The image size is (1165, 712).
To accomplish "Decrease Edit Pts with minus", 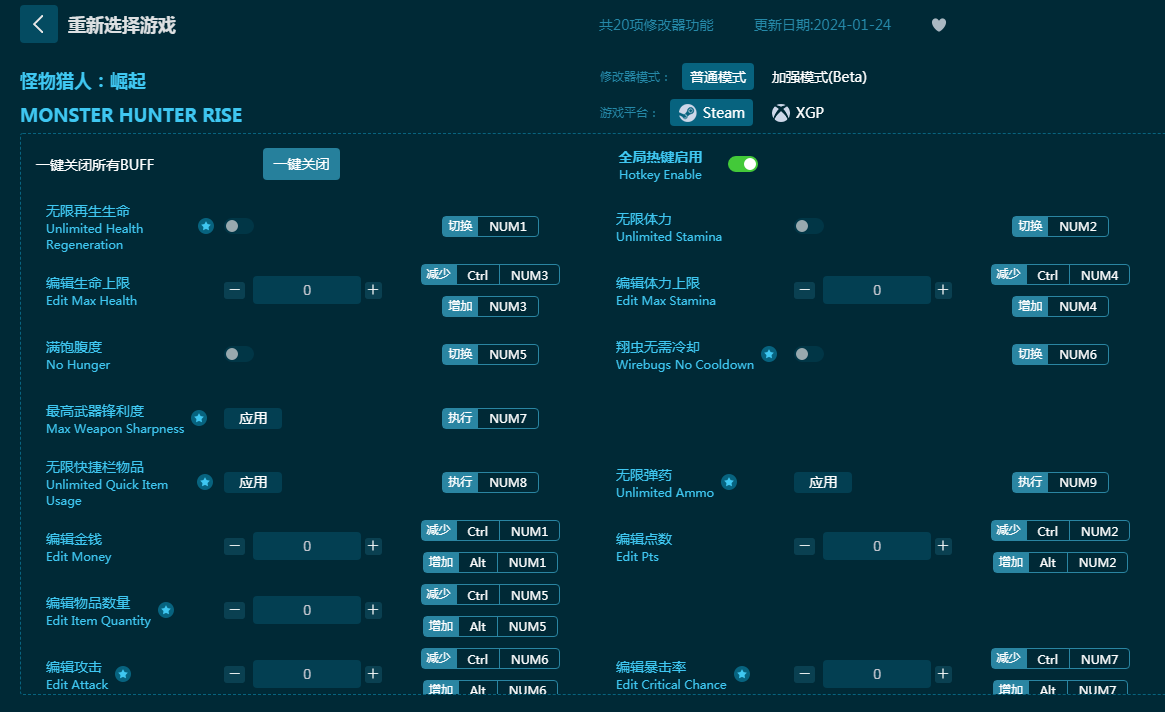I will pos(805,546).
